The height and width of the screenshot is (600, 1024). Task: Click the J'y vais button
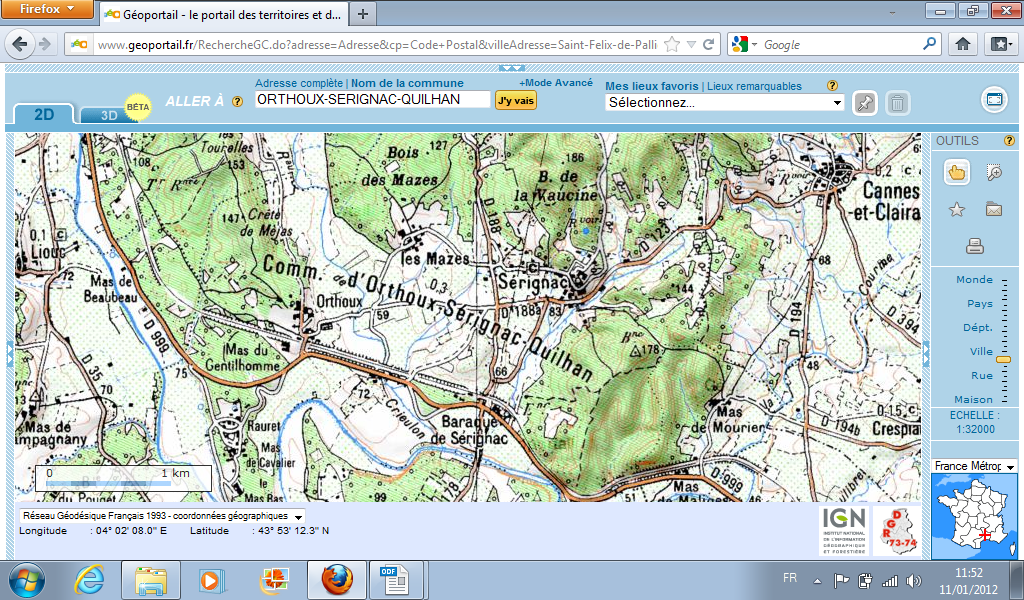pos(516,100)
